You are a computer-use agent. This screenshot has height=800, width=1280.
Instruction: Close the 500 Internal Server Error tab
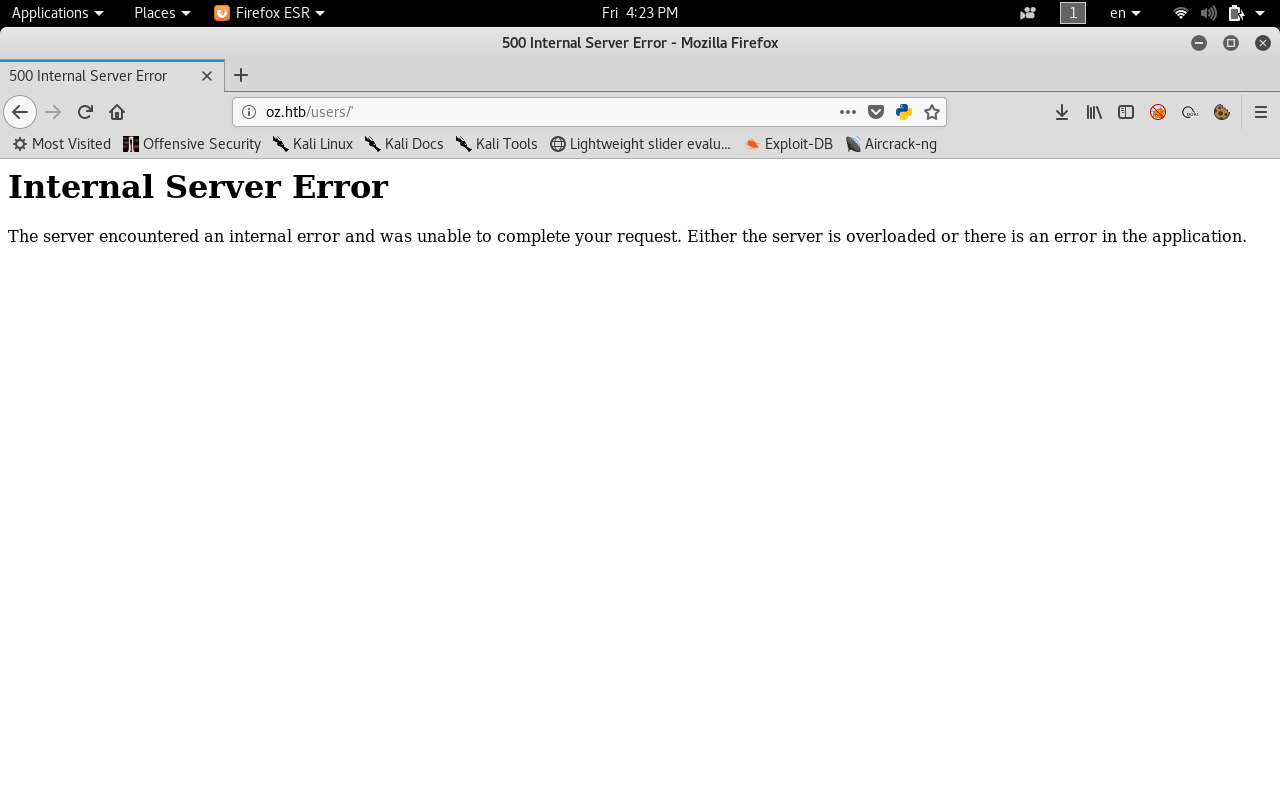click(207, 76)
